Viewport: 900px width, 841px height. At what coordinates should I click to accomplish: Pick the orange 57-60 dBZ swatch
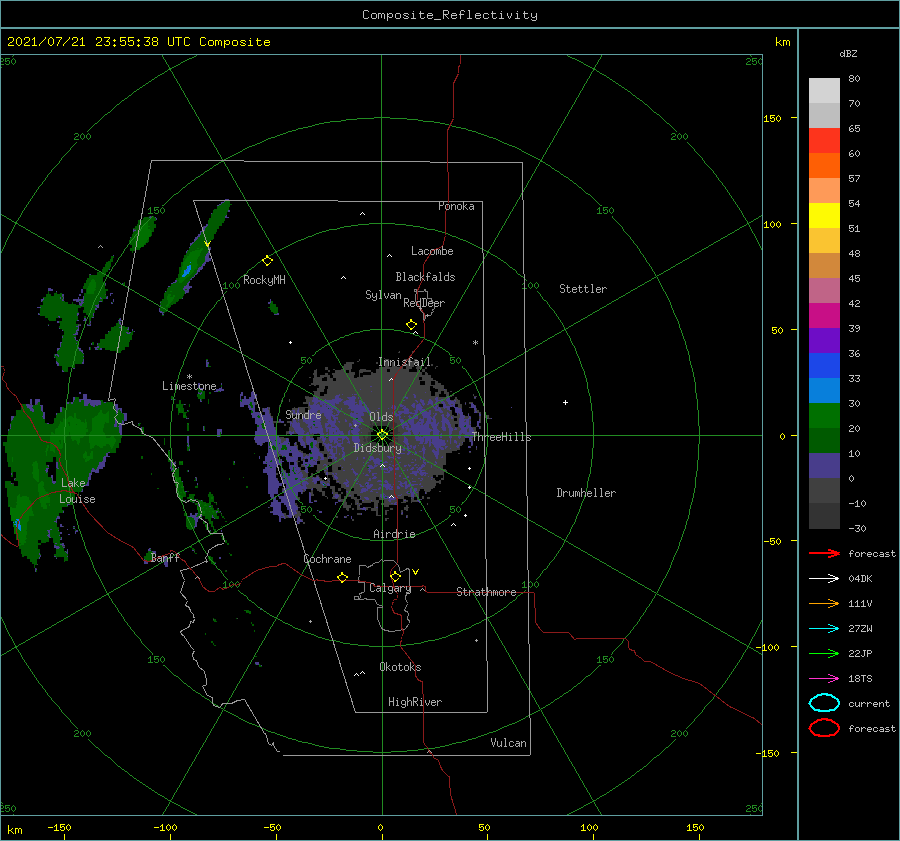[x=824, y=166]
